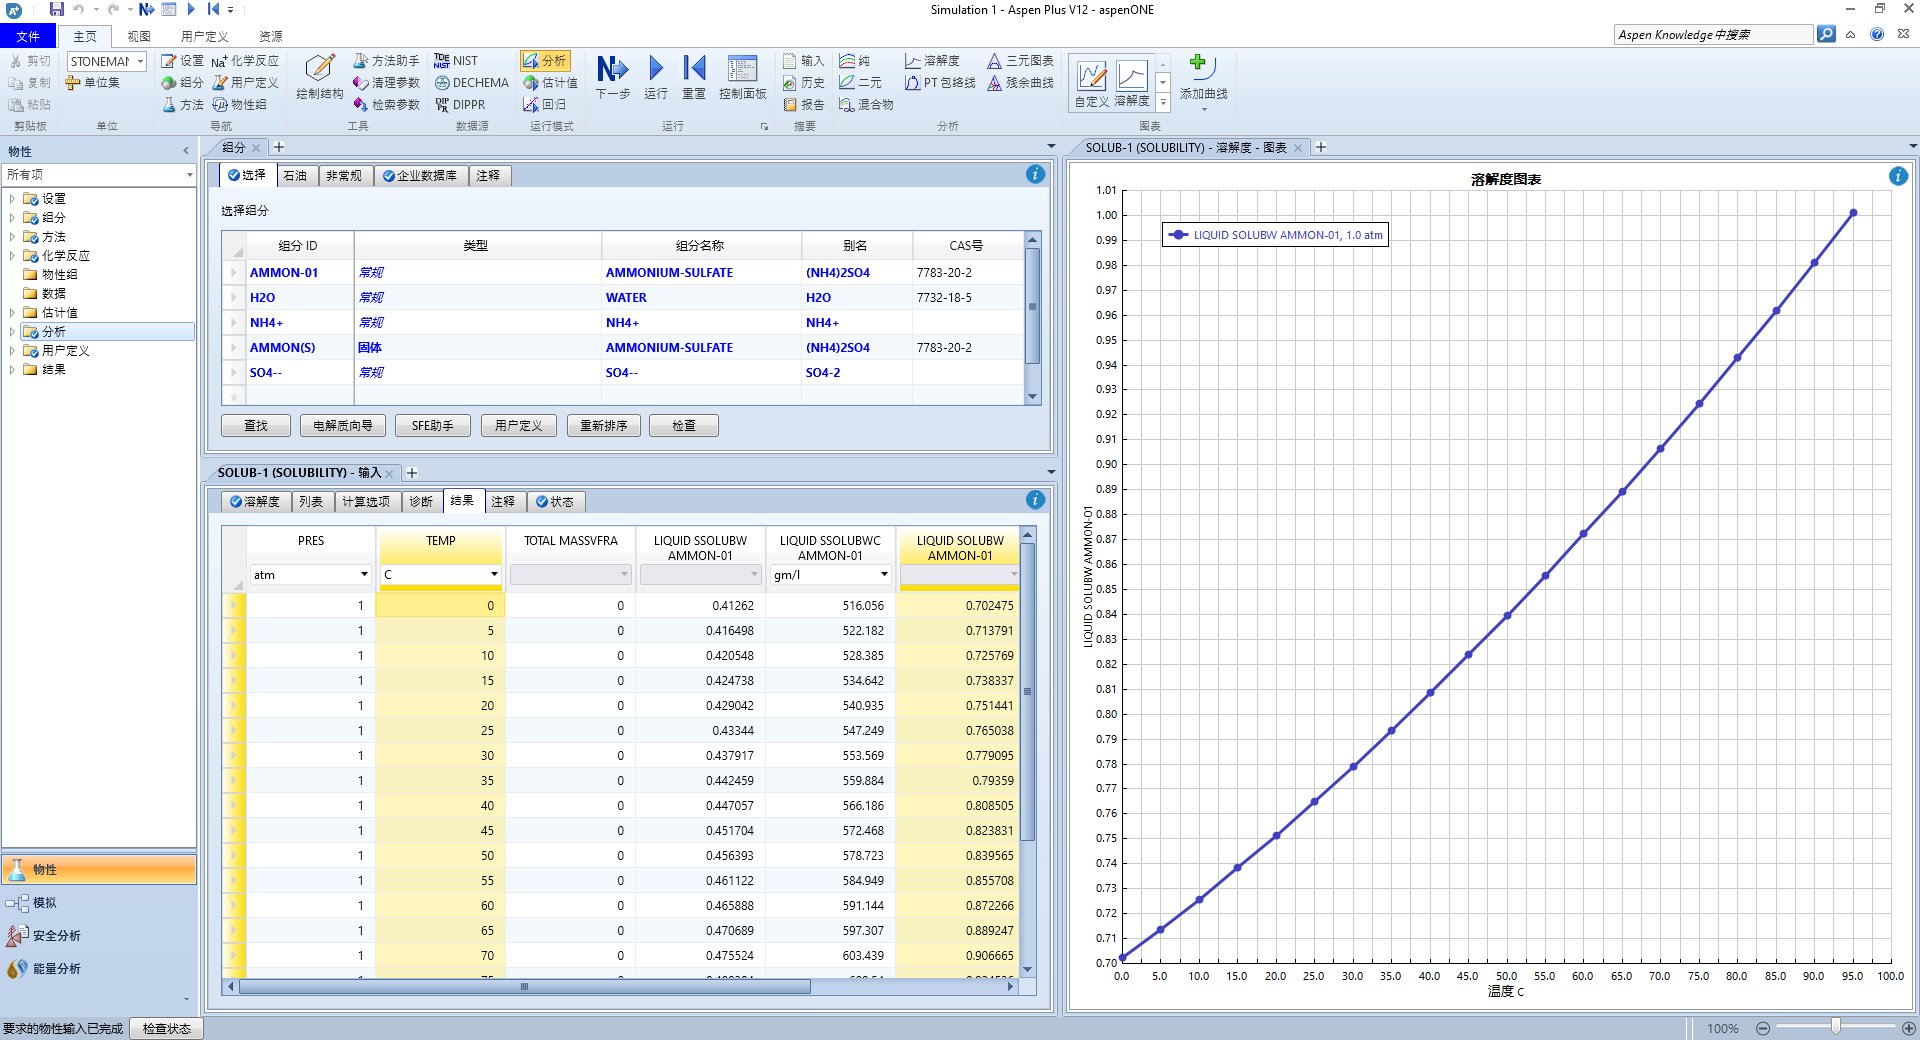
Task: Open 纯 pure analysis
Action: pyautogui.click(x=855, y=61)
